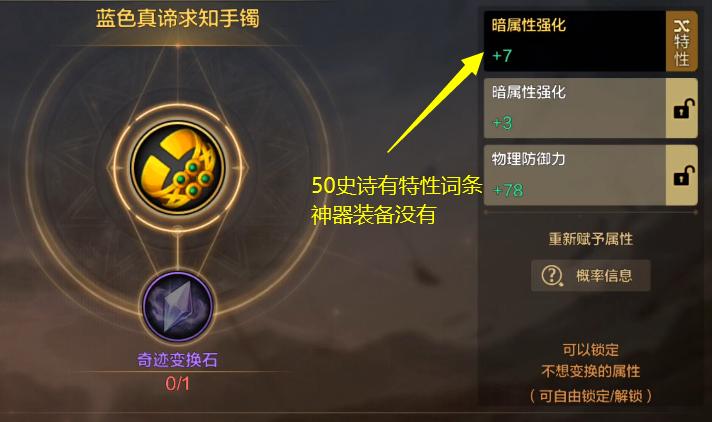The height and width of the screenshot is (422, 712).
Task: Click the 蓝色真谛求知手镯 item title
Action: click(x=178, y=19)
